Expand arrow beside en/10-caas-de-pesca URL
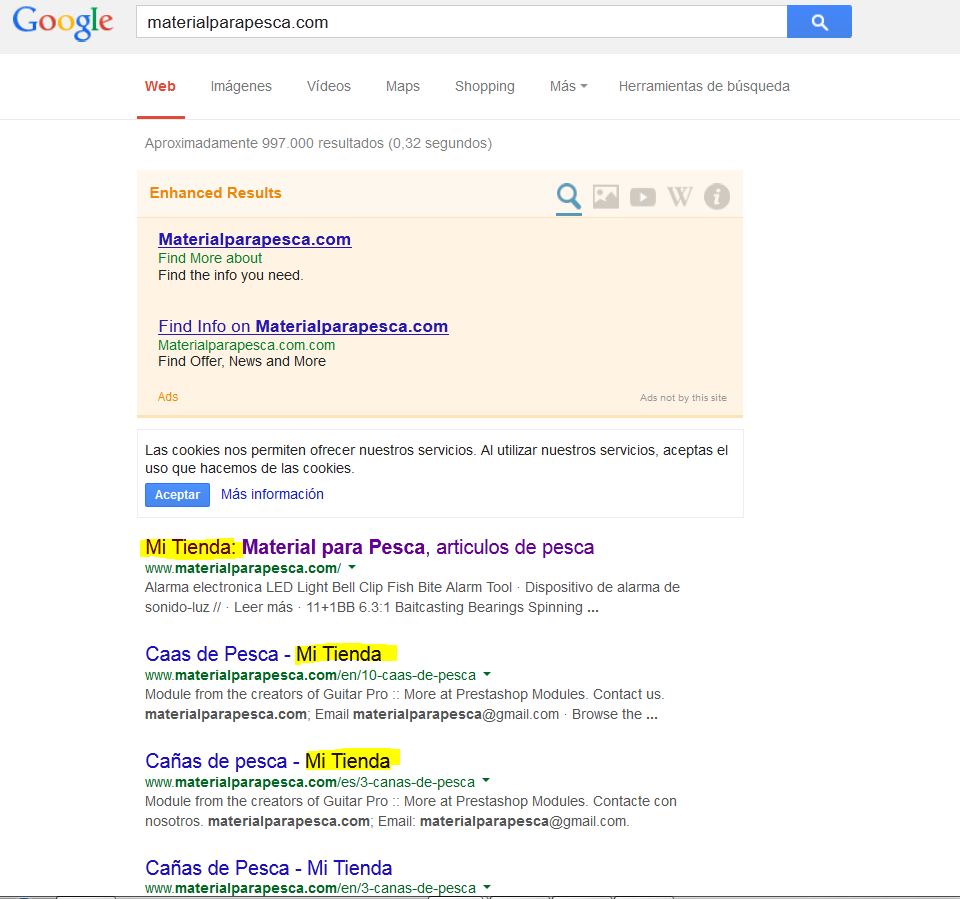Image resolution: width=960 pixels, height=899 pixels. [x=487, y=674]
